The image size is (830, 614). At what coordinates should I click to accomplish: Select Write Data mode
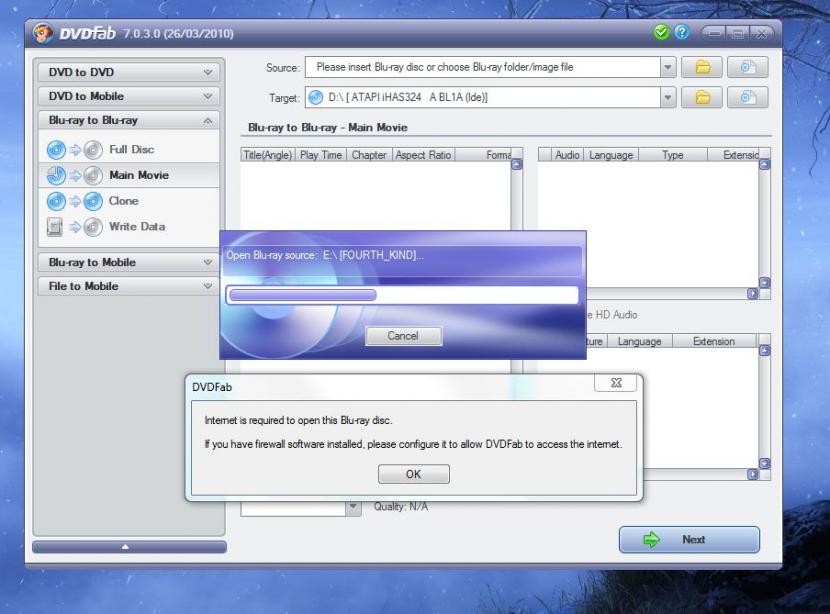click(x=129, y=227)
